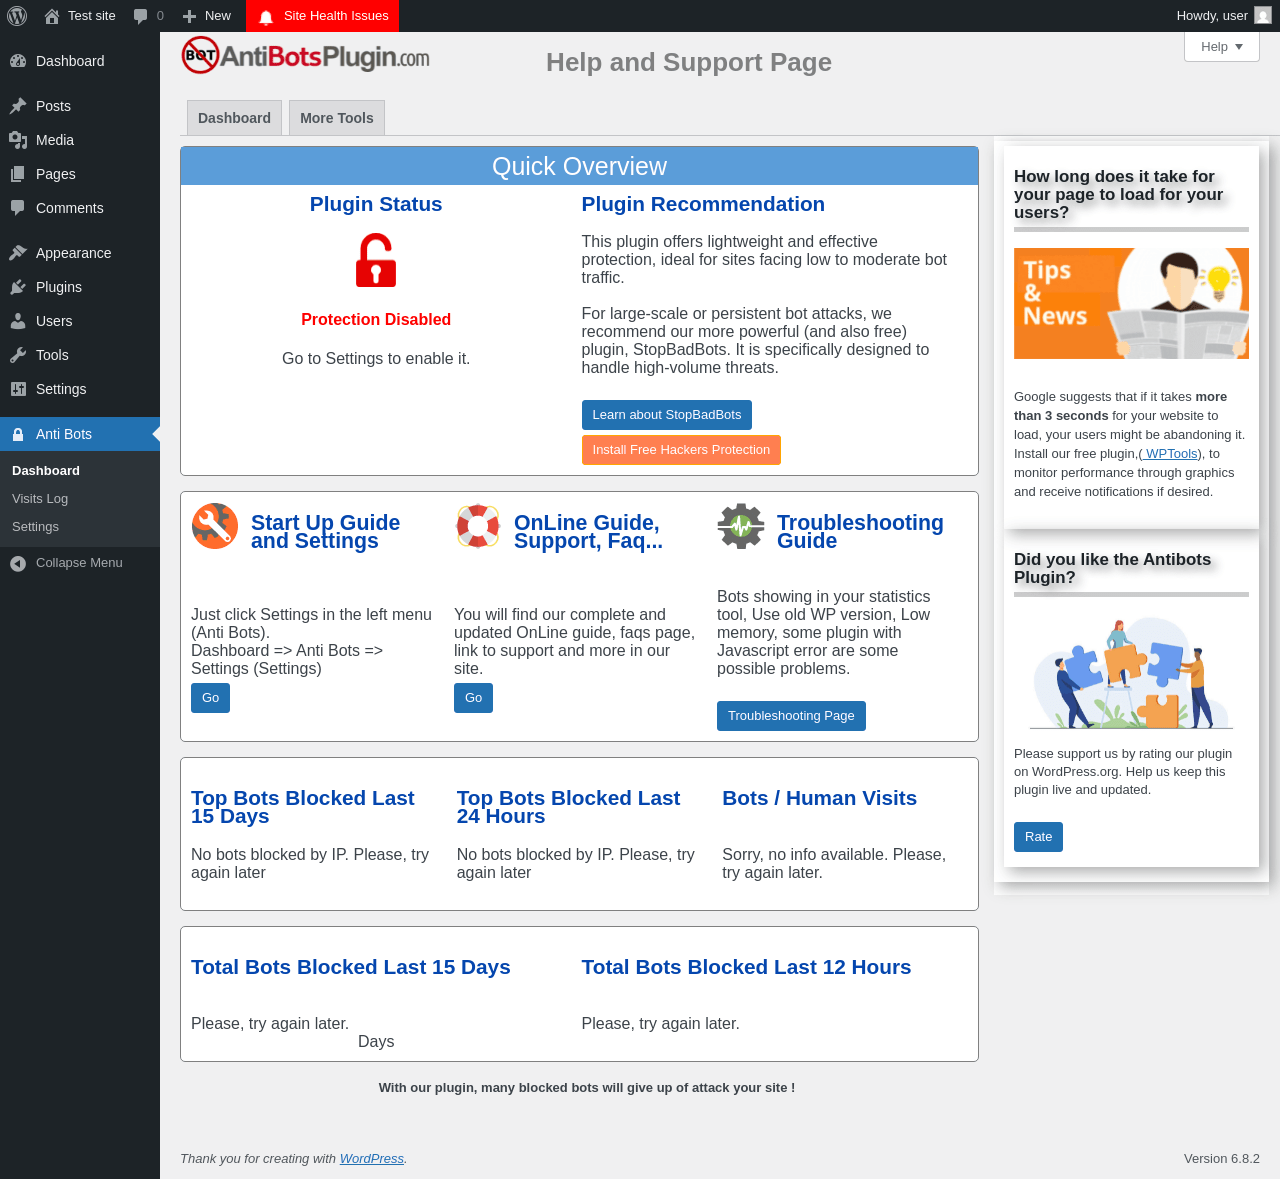Switch to the More Tools tab
The image size is (1280, 1179).
pos(337,118)
